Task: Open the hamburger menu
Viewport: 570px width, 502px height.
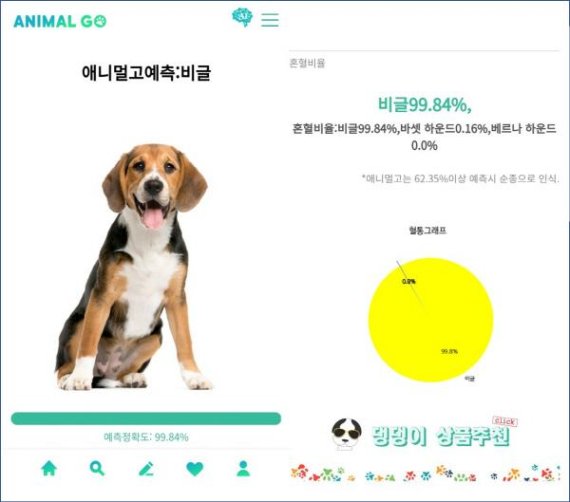Action: point(270,20)
